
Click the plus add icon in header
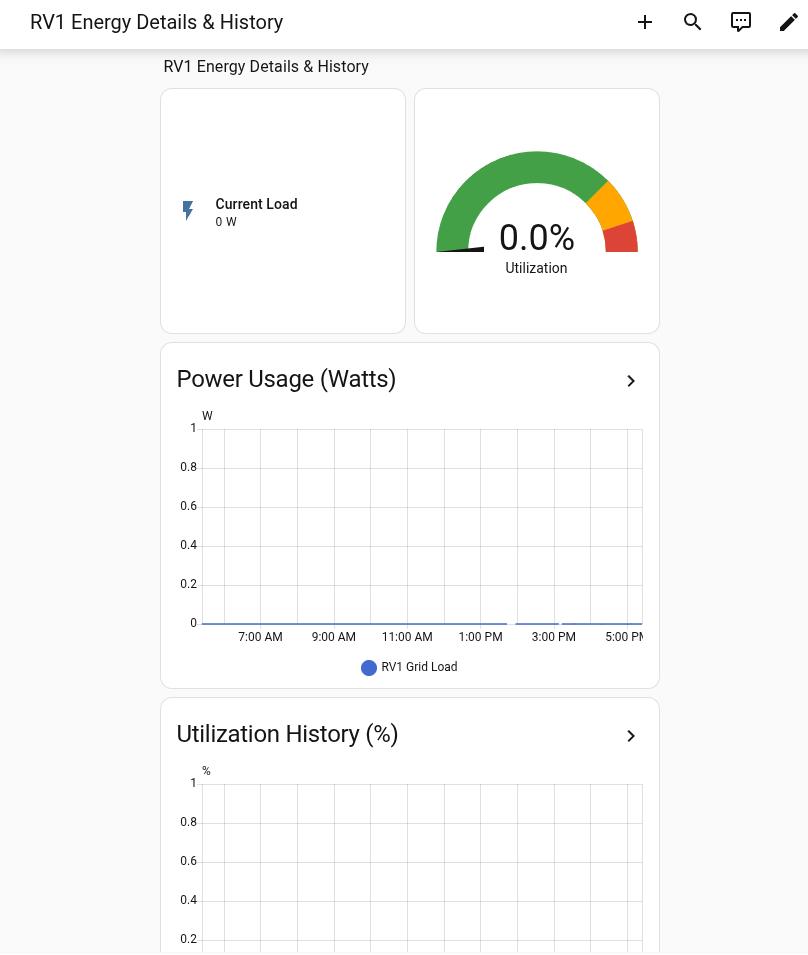pyautogui.click(x=645, y=22)
